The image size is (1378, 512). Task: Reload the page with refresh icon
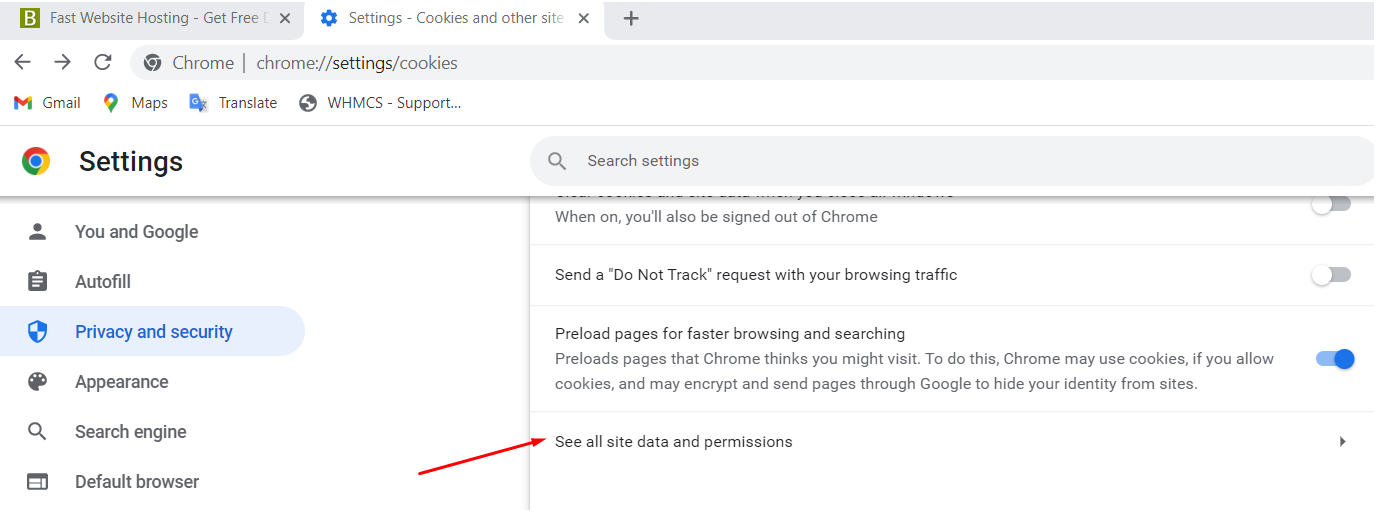pos(102,63)
